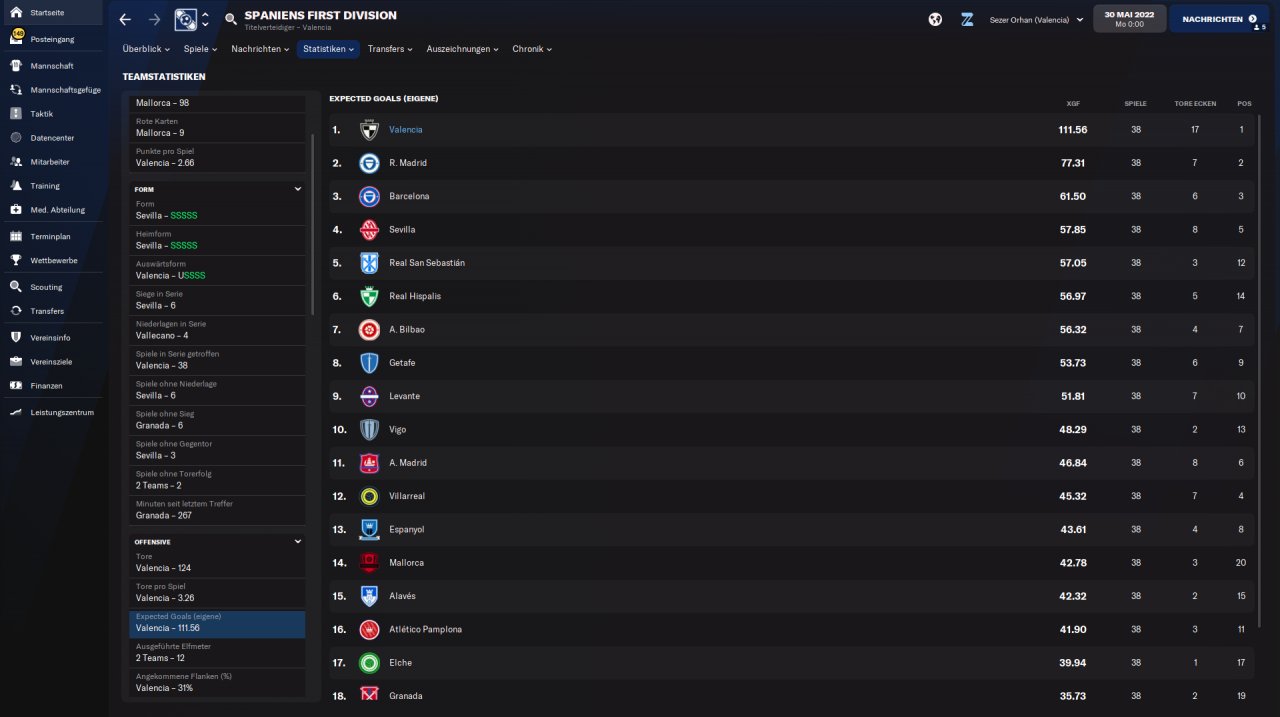Screen dimensions: 1280x717
Task: Open the Wettbewerbe trophy icon
Action: coord(16,260)
